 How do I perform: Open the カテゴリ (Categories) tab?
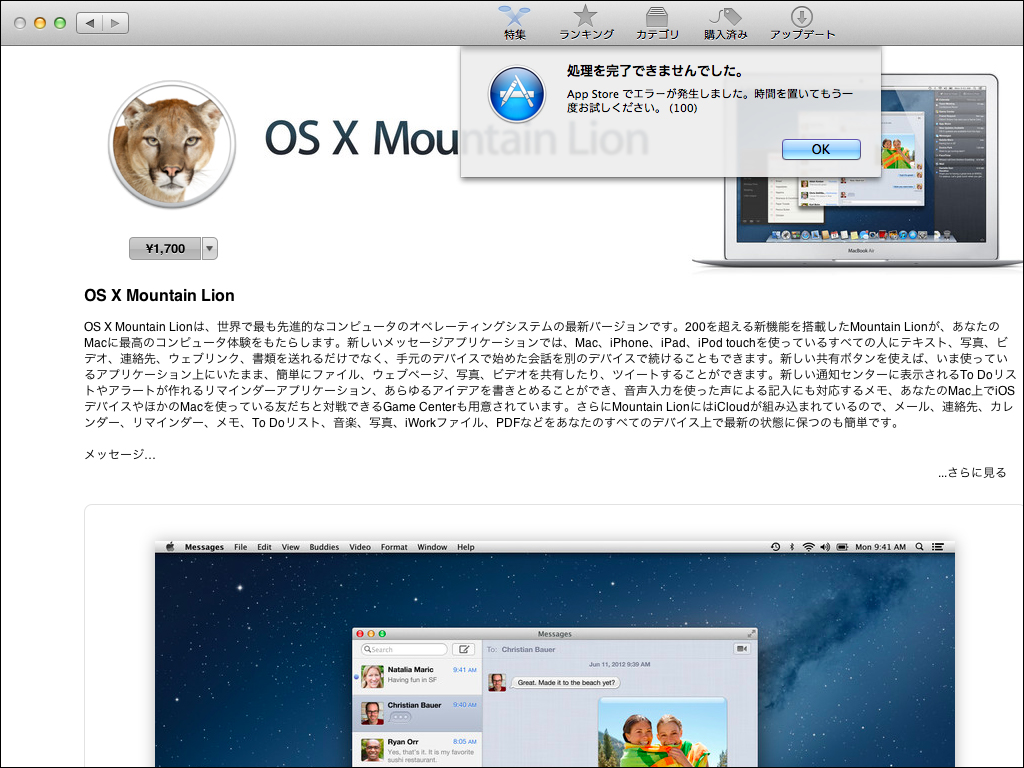click(x=657, y=23)
